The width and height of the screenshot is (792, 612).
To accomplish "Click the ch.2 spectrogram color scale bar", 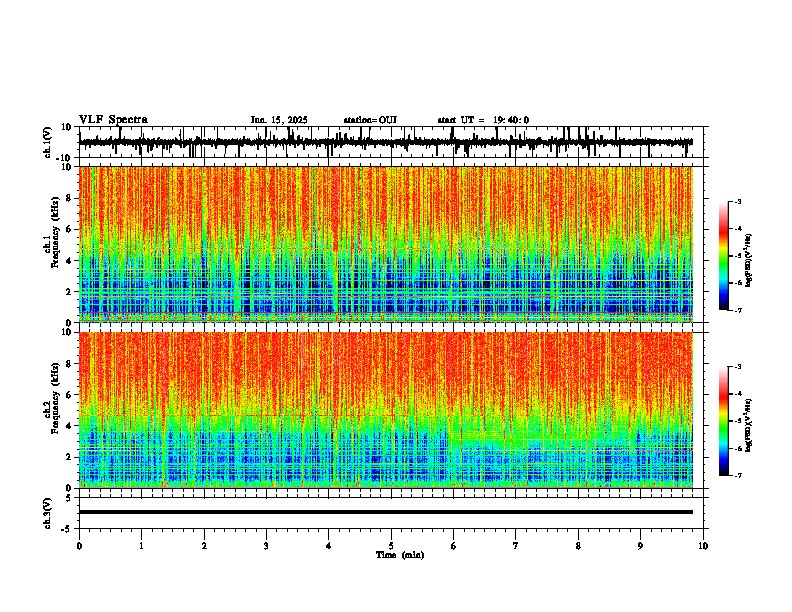I will [x=724, y=421].
